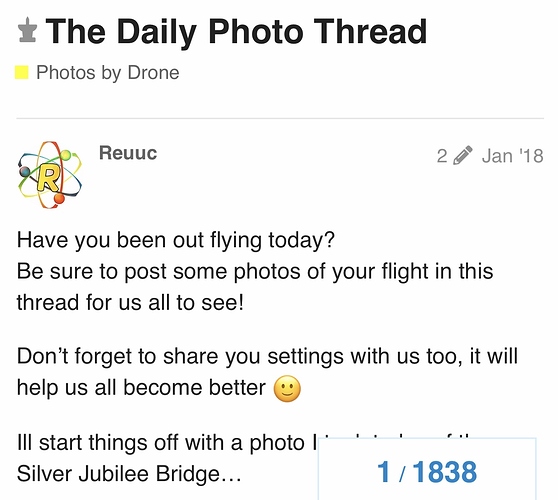Click the Jan '18 post date

click(512, 156)
